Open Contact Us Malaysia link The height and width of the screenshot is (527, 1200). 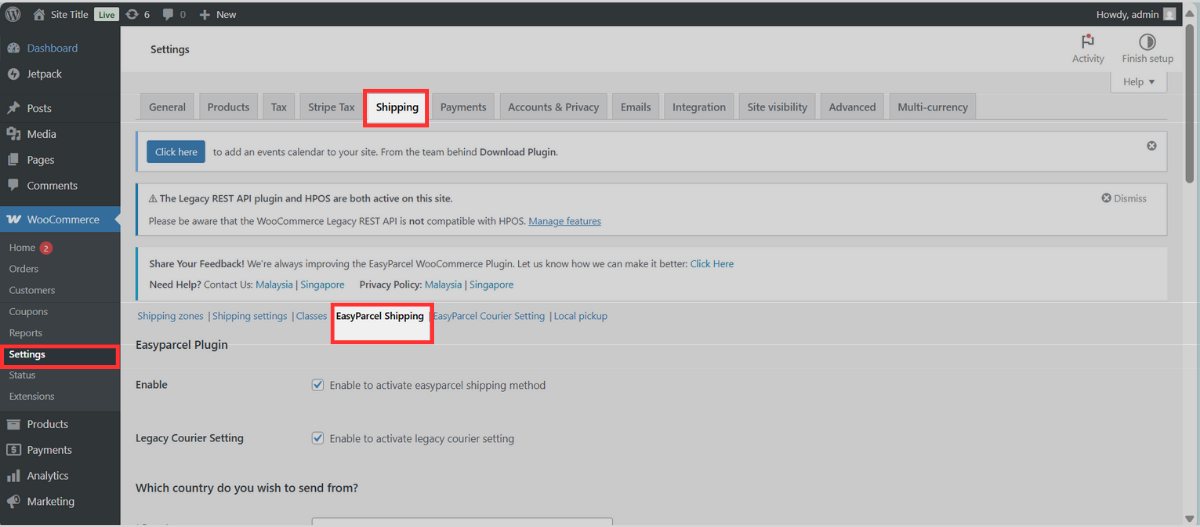coord(274,285)
